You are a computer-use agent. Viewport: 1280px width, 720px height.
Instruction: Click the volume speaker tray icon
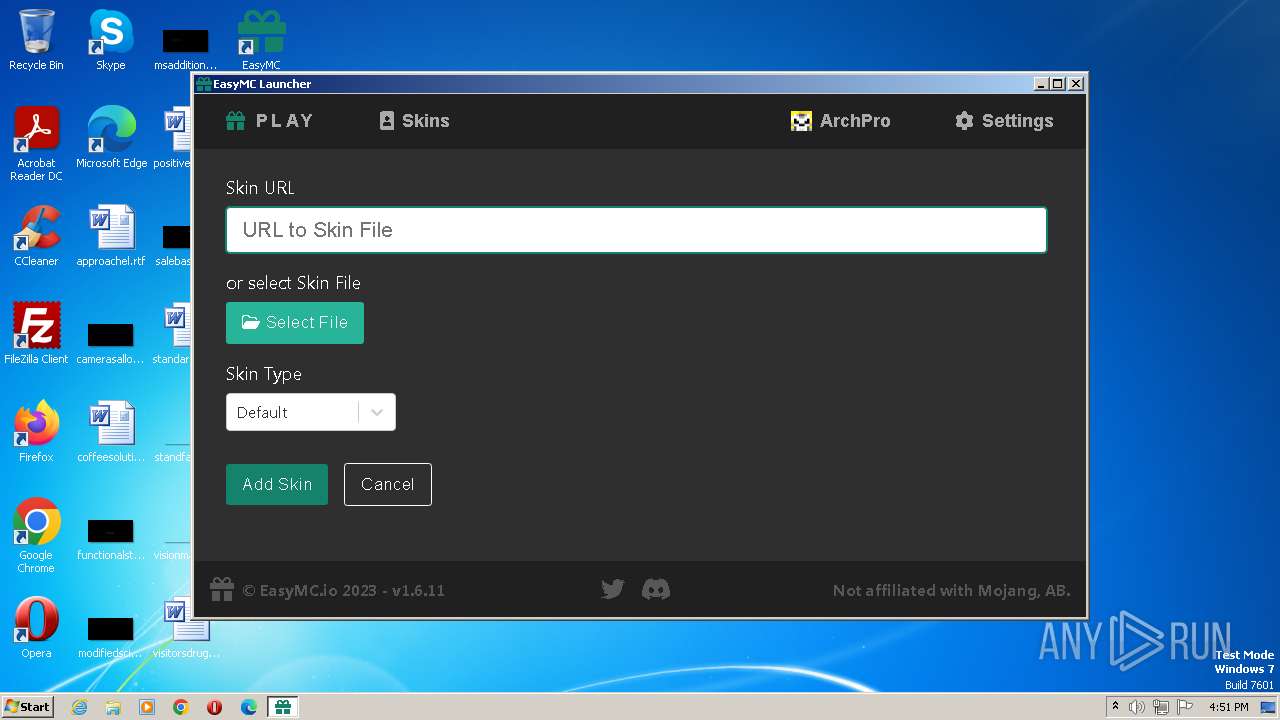point(1137,707)
